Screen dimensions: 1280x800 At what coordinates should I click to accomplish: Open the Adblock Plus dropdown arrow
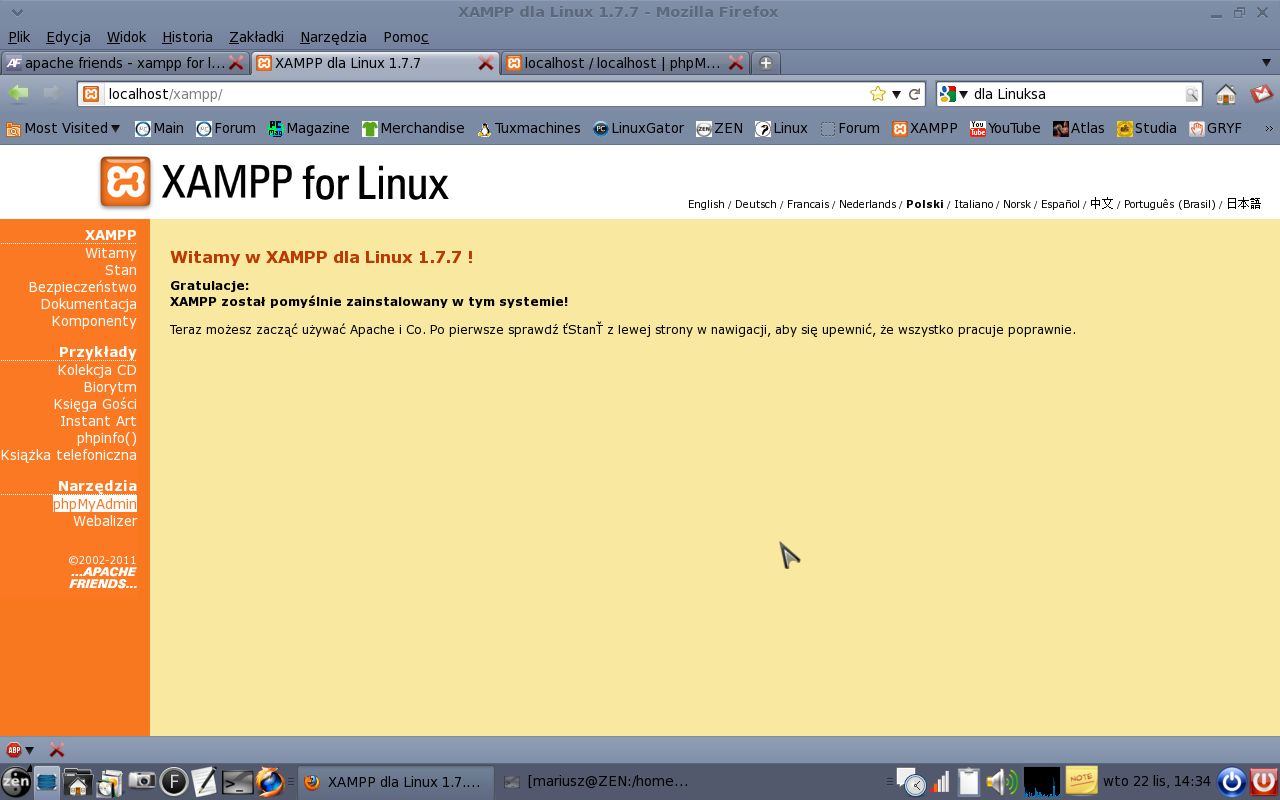(x=30, y=750)
